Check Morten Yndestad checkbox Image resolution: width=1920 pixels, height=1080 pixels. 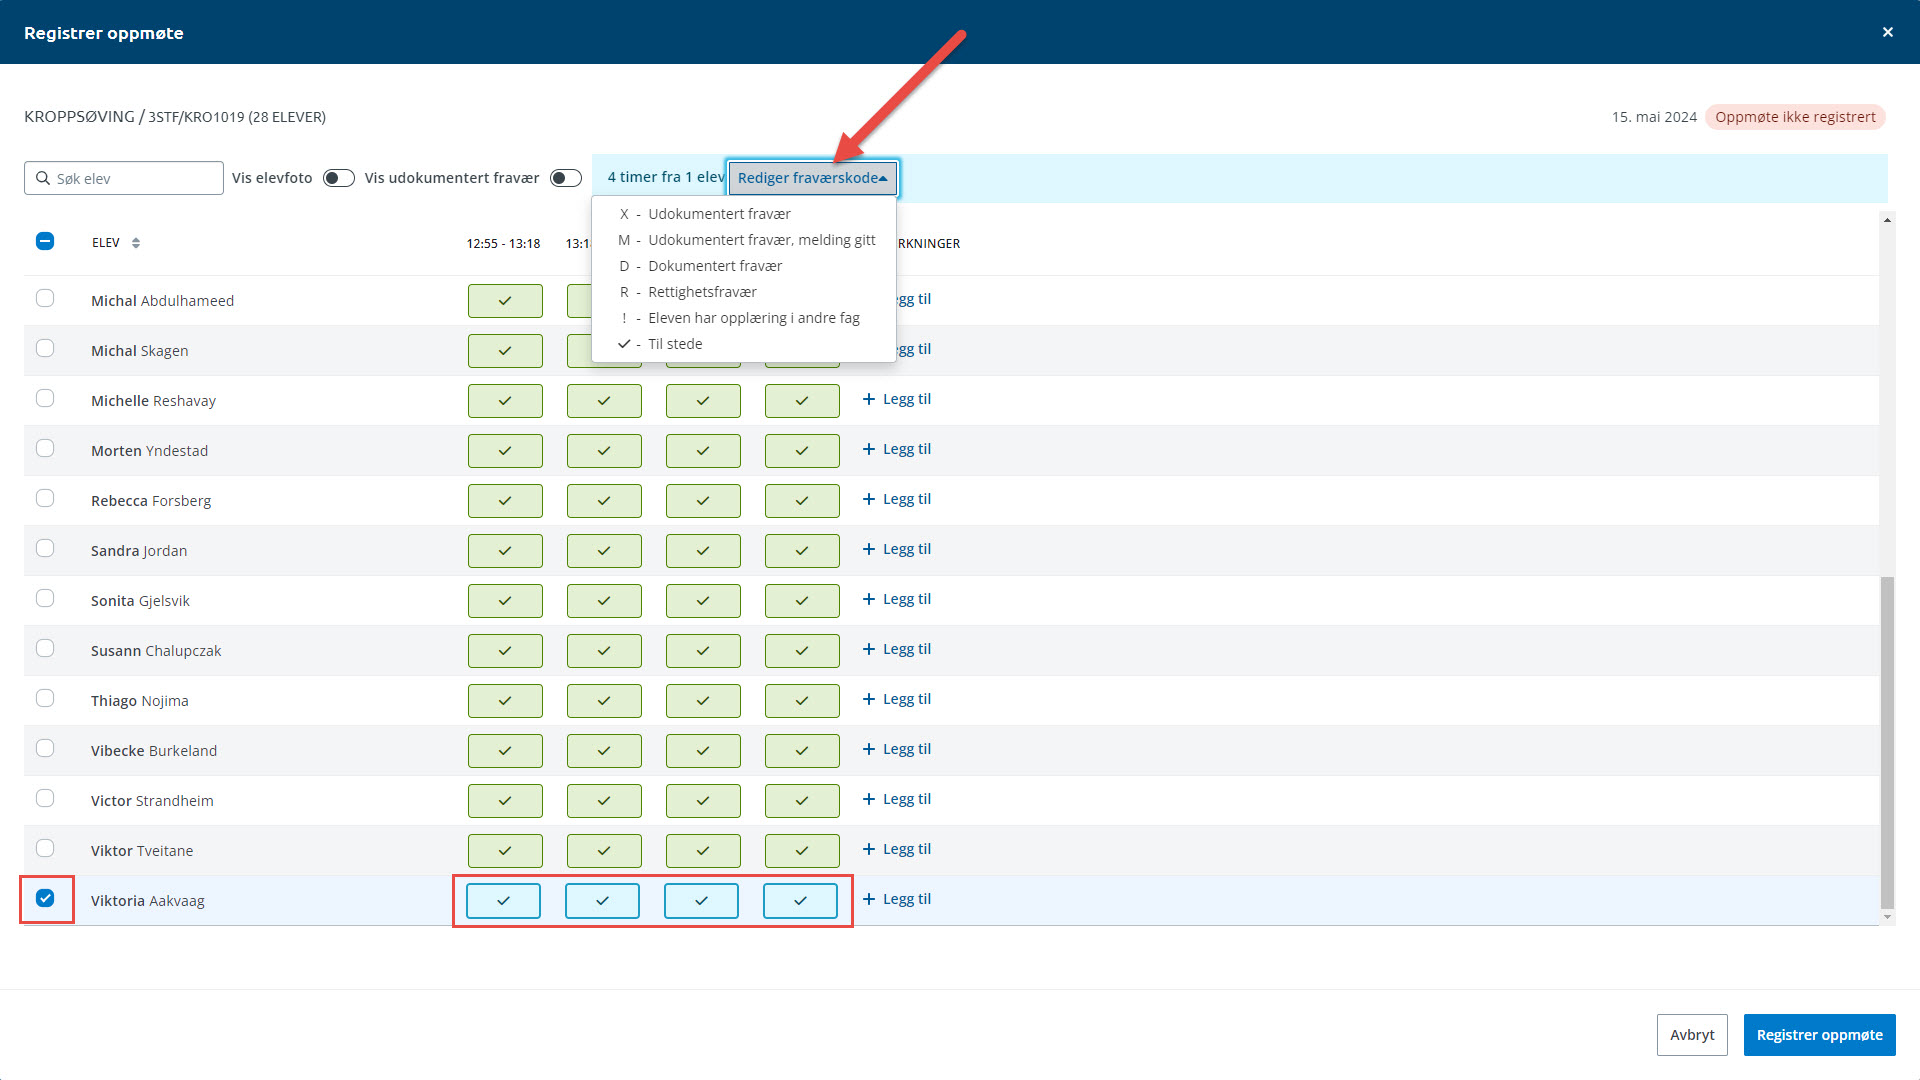point(45,448)
